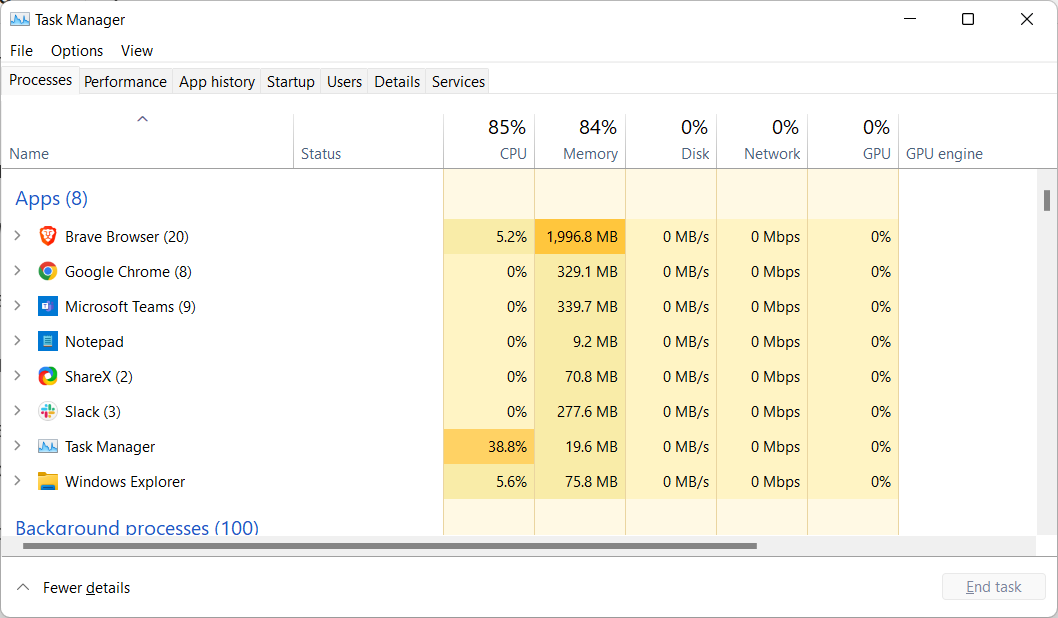Click the 9.2 MB memory cell
Image resolution: width=1058 pixels, height=618 pixels.
tap(580, 342)
